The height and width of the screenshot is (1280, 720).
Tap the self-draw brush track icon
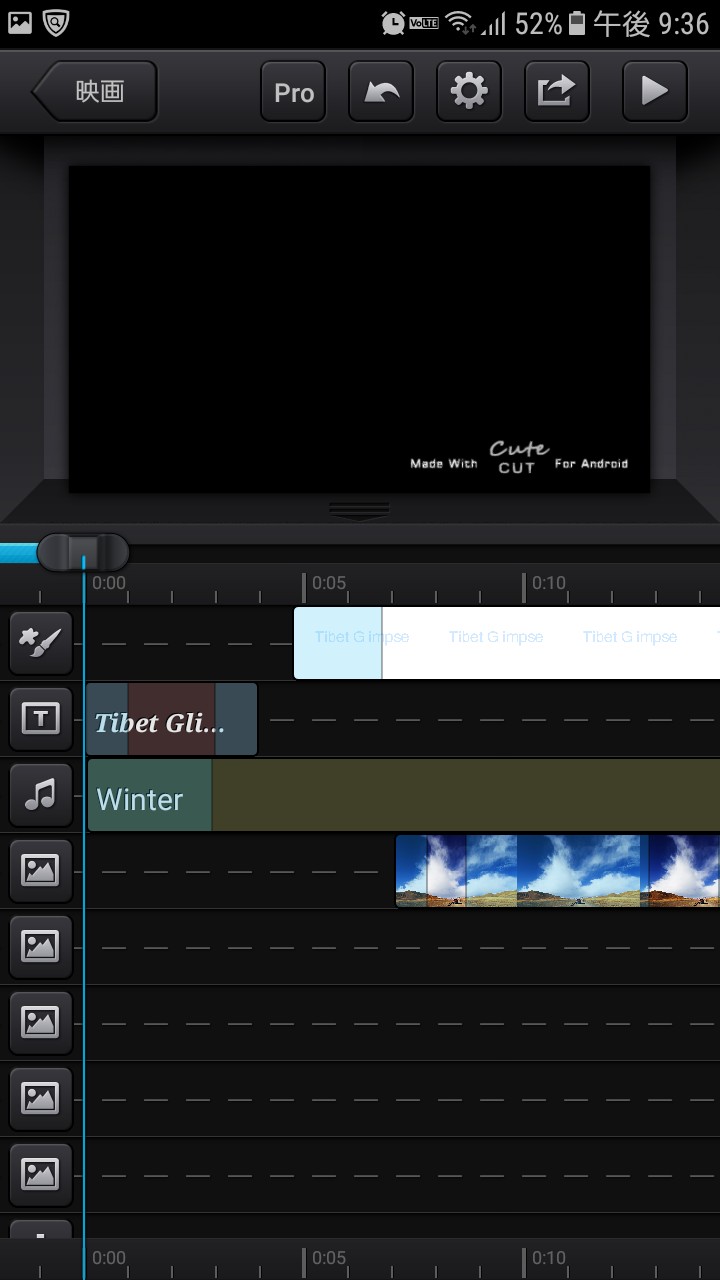pyautogui.click(x=40, y=643)
